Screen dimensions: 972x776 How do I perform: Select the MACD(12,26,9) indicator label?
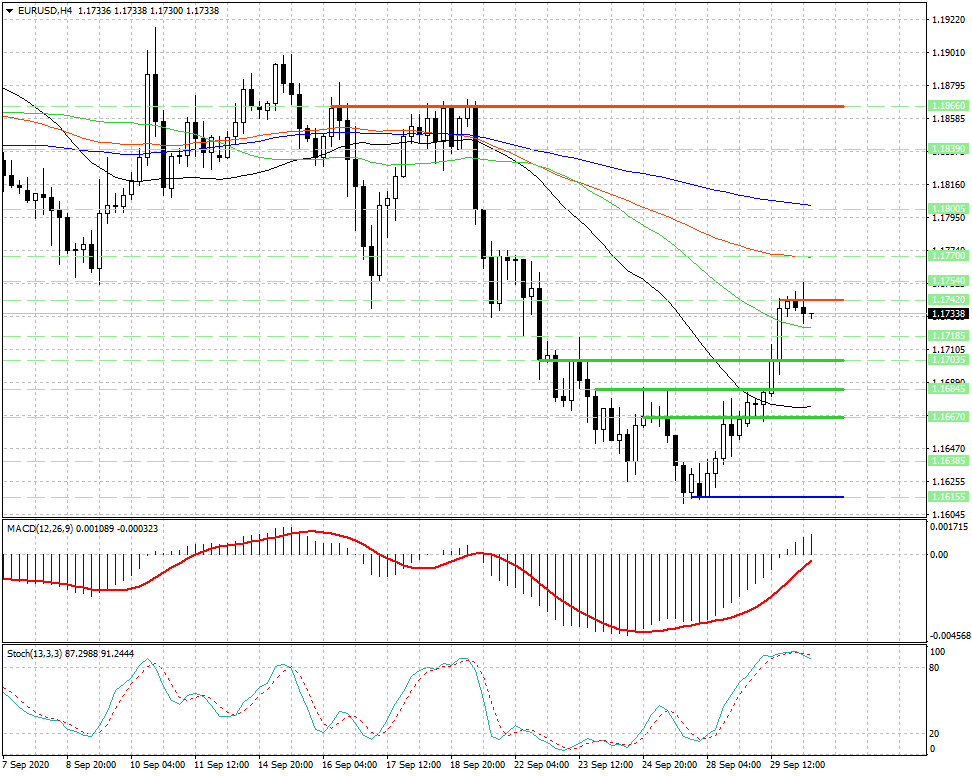[82, 528]
